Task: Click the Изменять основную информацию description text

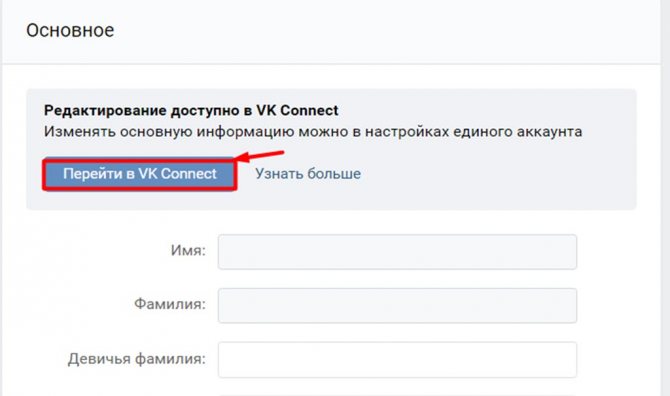Action: [x=313, y=132]
